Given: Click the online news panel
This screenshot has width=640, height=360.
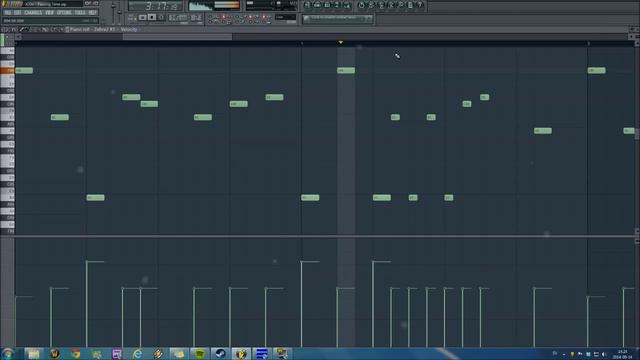Looking at the screenshot, I should (x=338, y=19).
